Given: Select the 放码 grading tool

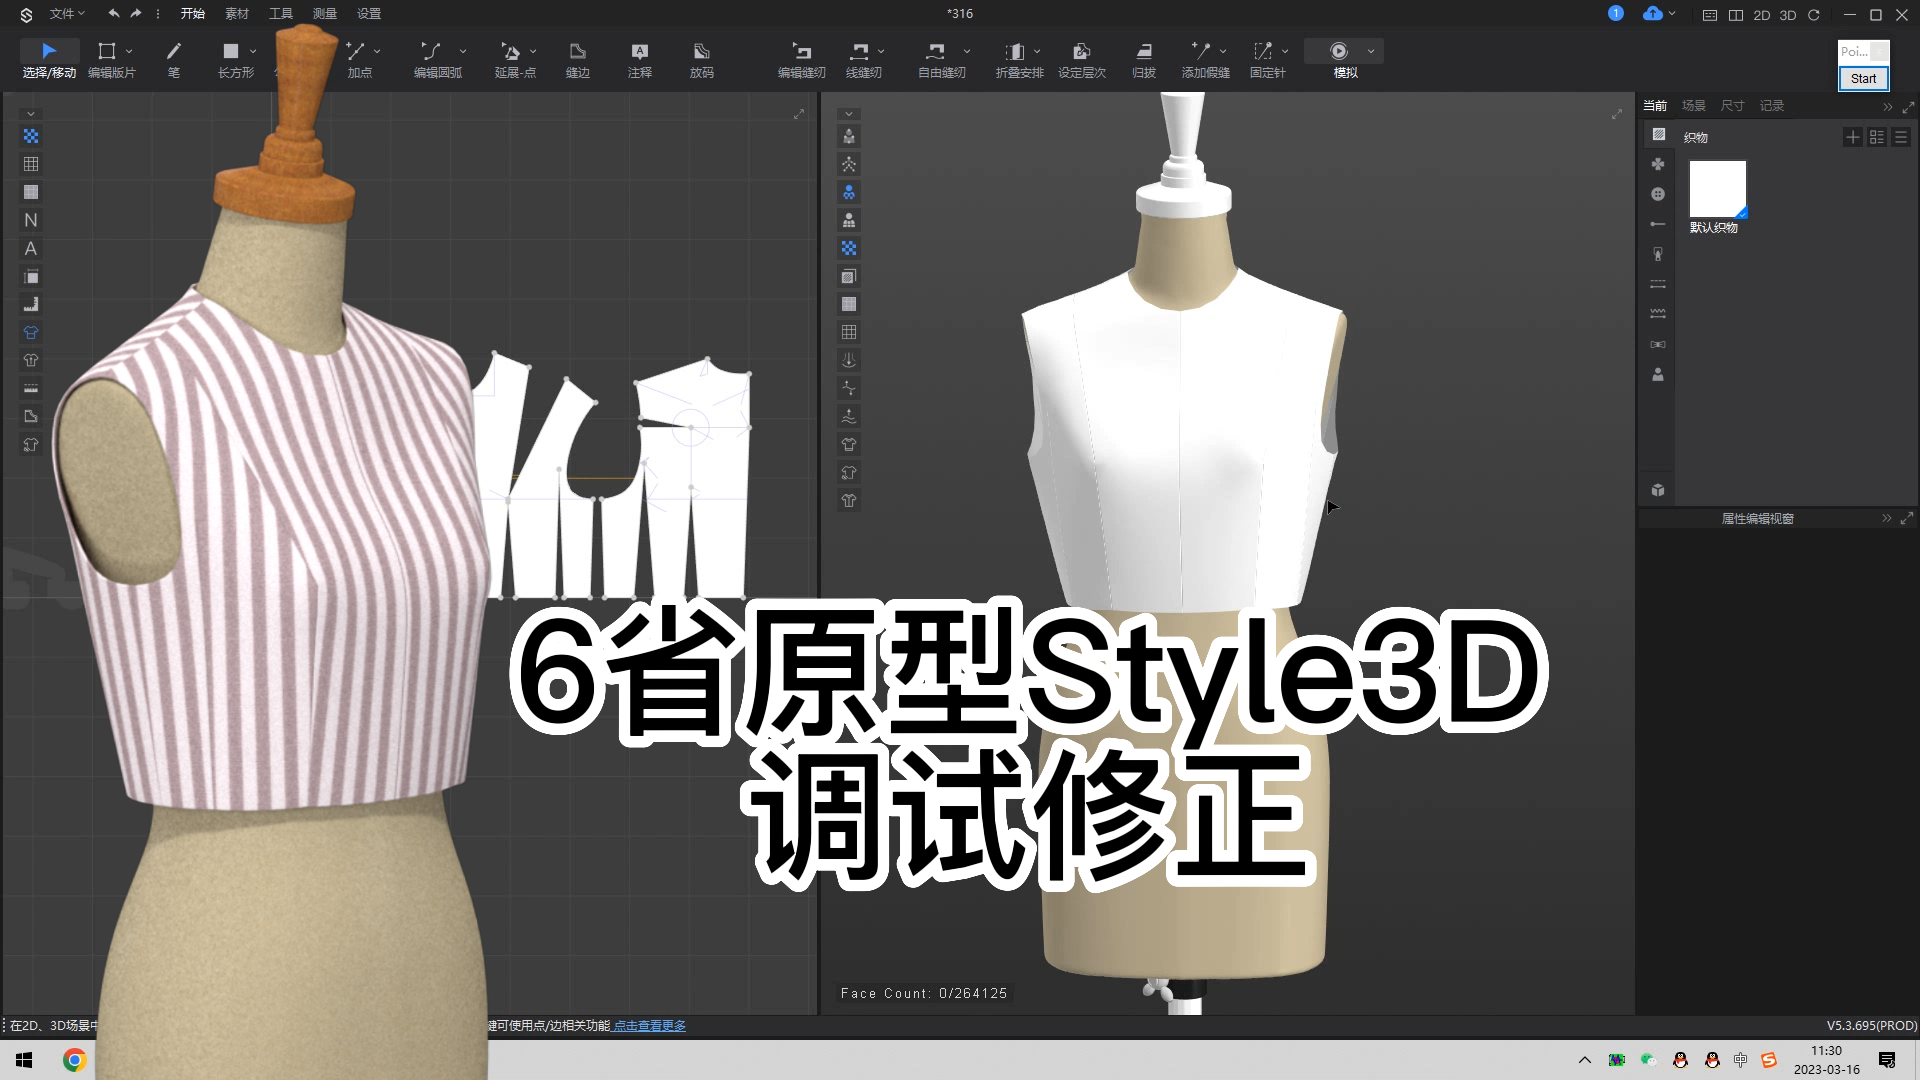Looking at the screenshot, I should point(702,60).
